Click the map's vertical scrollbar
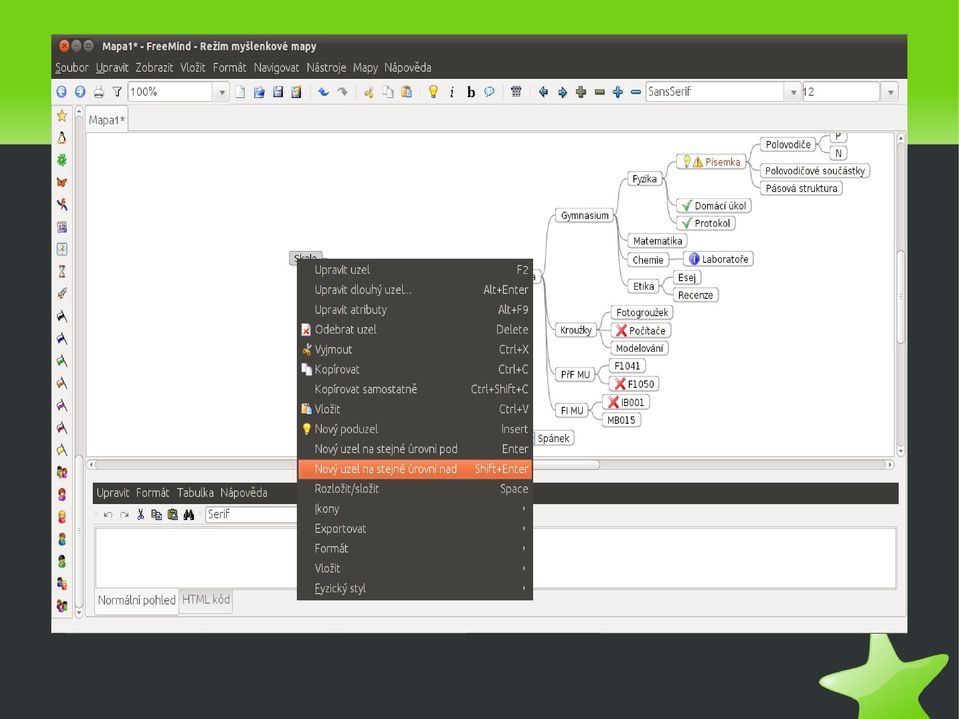The height and width of the screenshot is (719, 959). pos(900,295)
